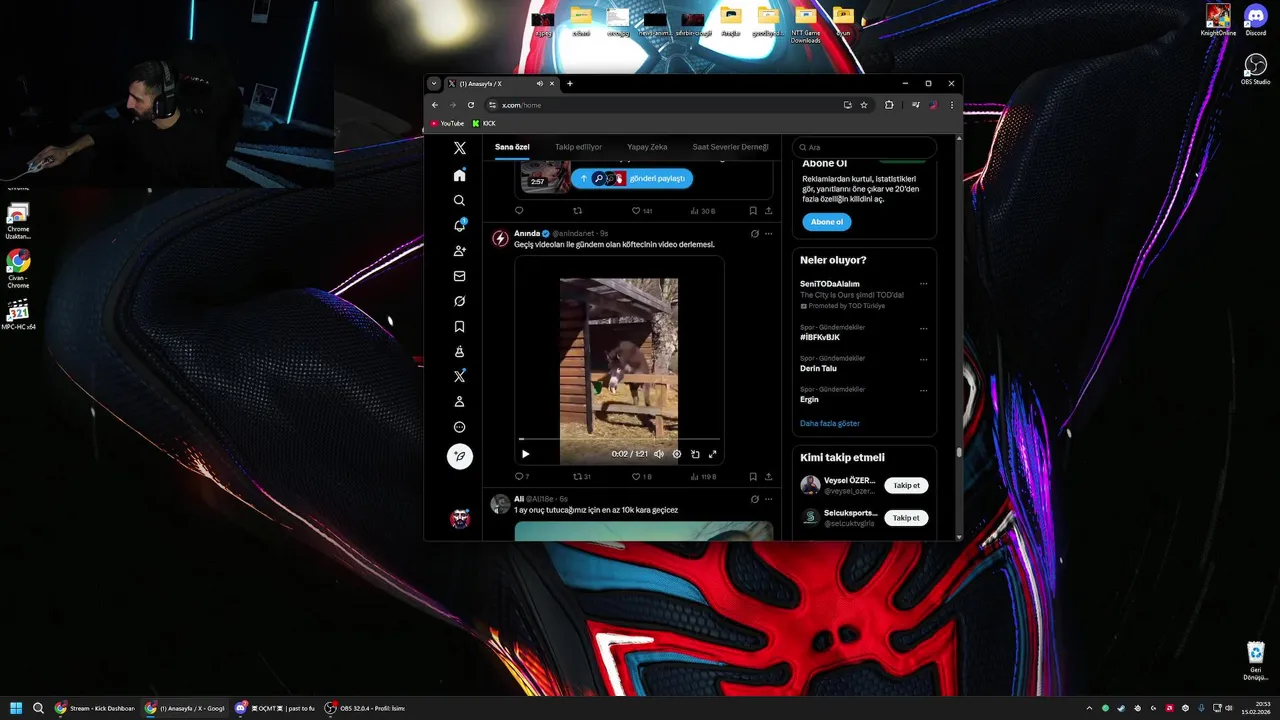View the 119 B view count stats of Anında post
The width and height of the screenshot is (1280, 720).
click(x=703, y=477)
